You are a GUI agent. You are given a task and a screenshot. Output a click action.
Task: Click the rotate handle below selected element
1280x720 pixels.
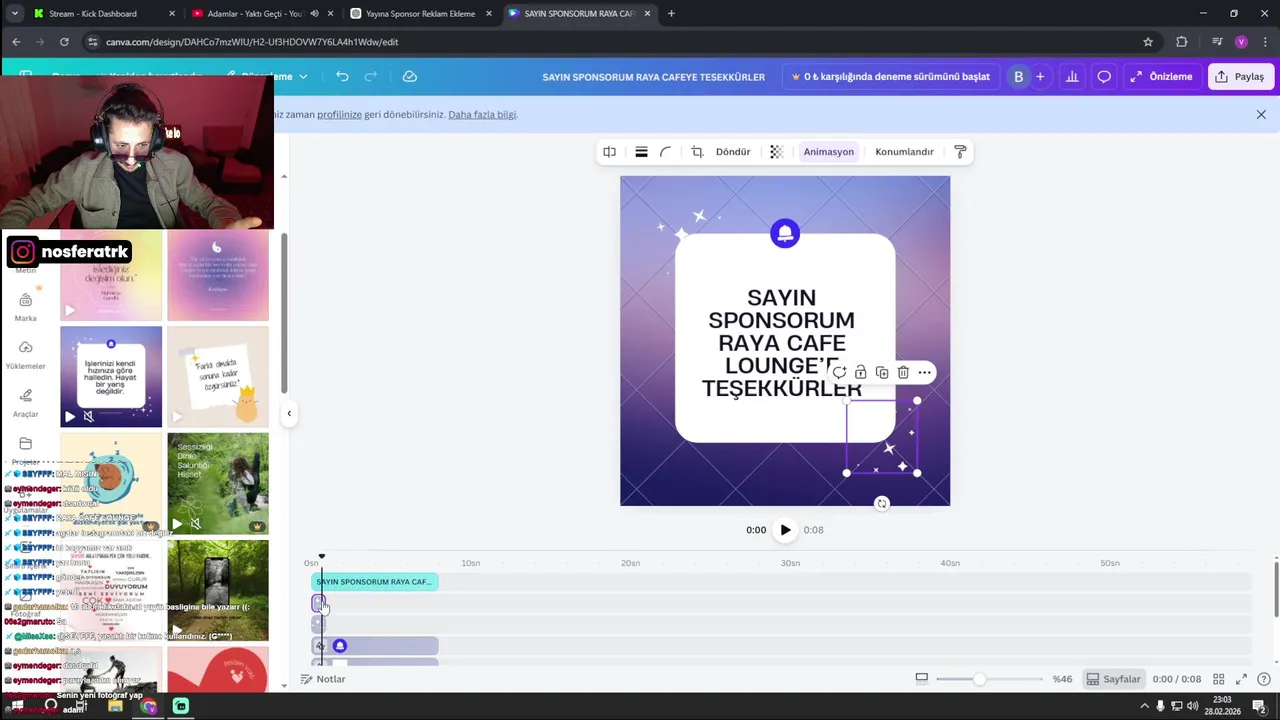(x=882, y=504)
